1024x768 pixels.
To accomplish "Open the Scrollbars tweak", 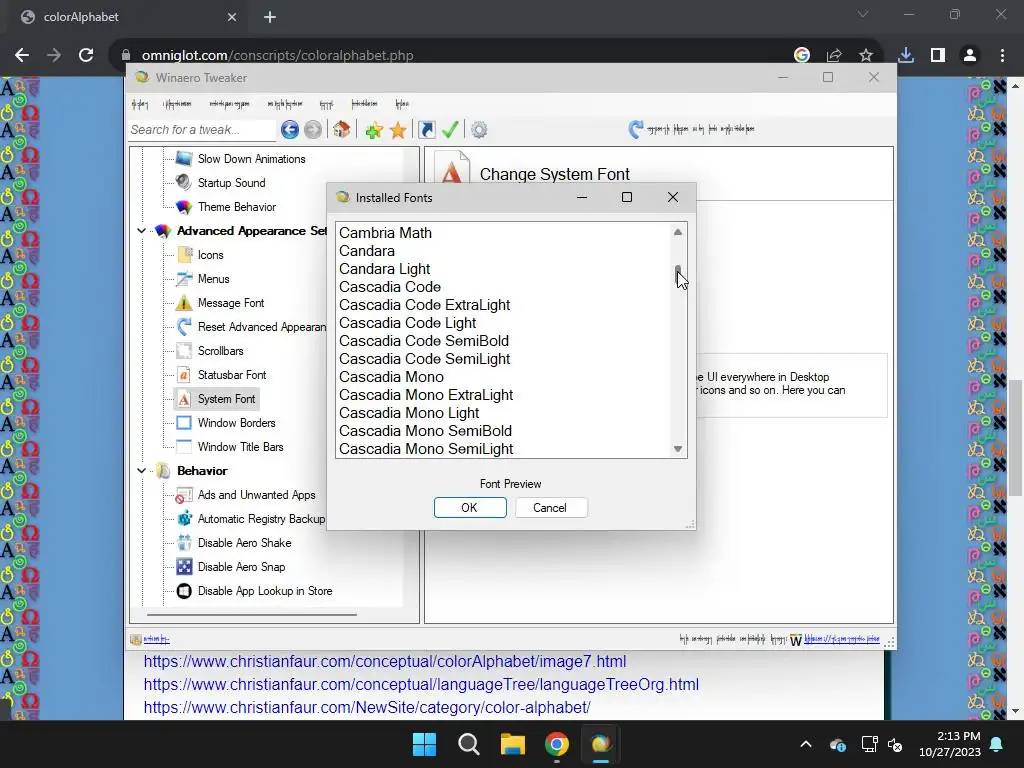I will 220,351.
